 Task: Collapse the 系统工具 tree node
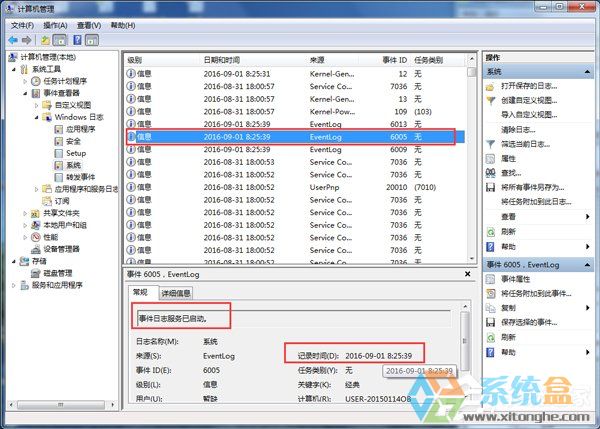(x=14, y=69)
